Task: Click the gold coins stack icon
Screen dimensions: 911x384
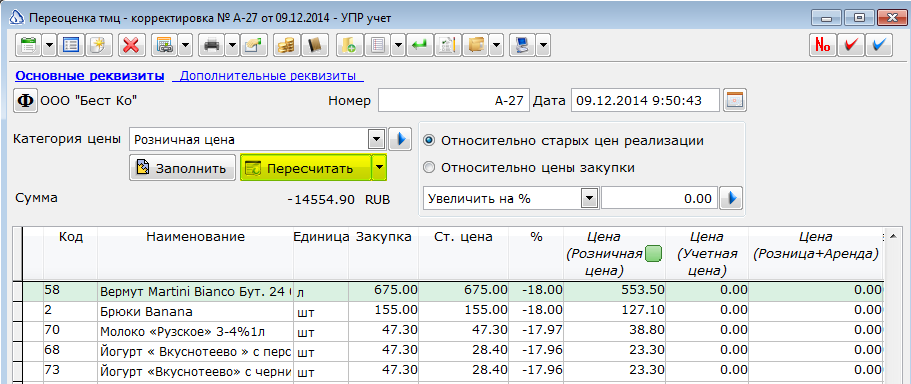Action: click(x=286, y=45)
